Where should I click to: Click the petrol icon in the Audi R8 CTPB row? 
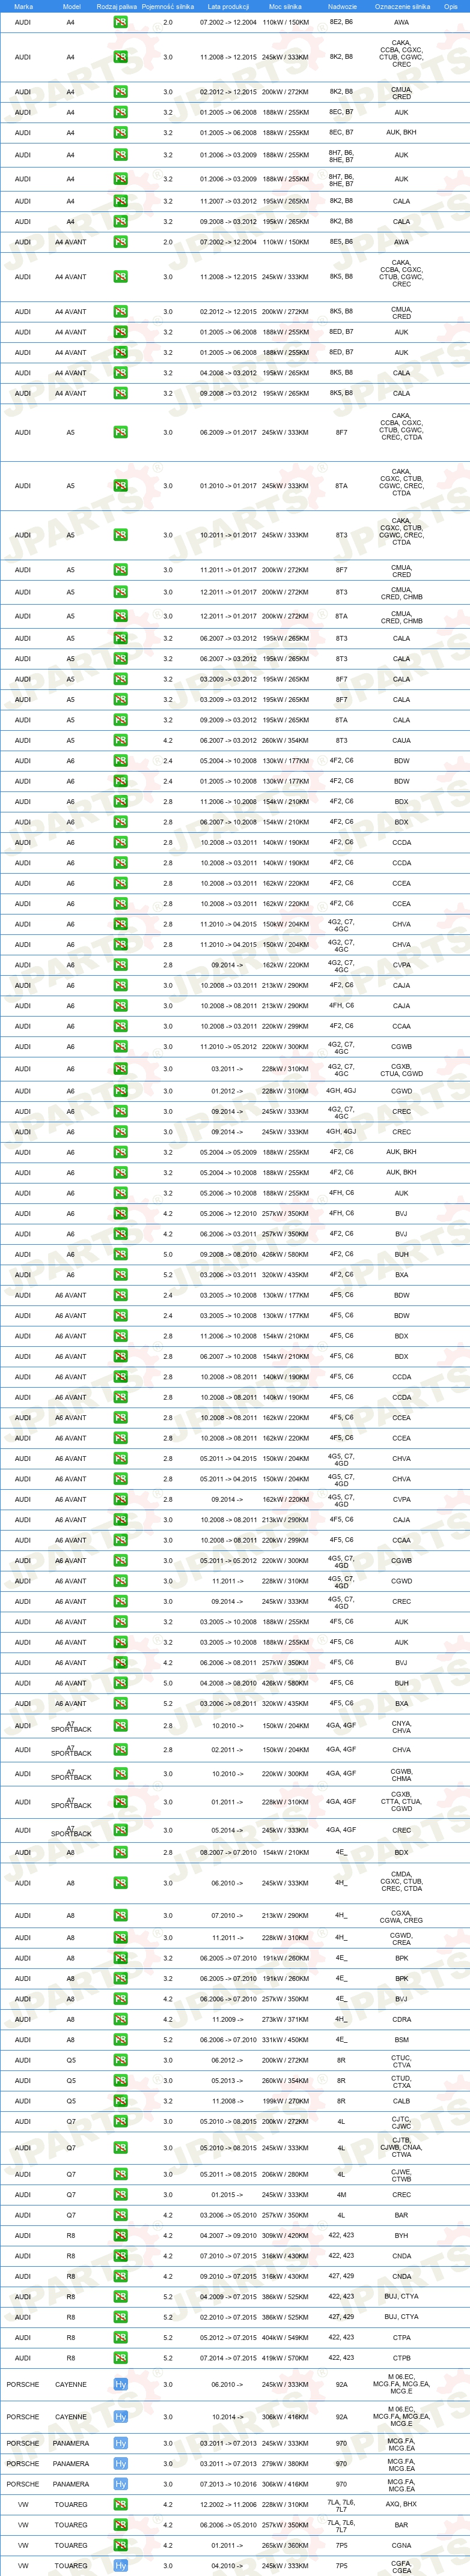point(120,2358)
